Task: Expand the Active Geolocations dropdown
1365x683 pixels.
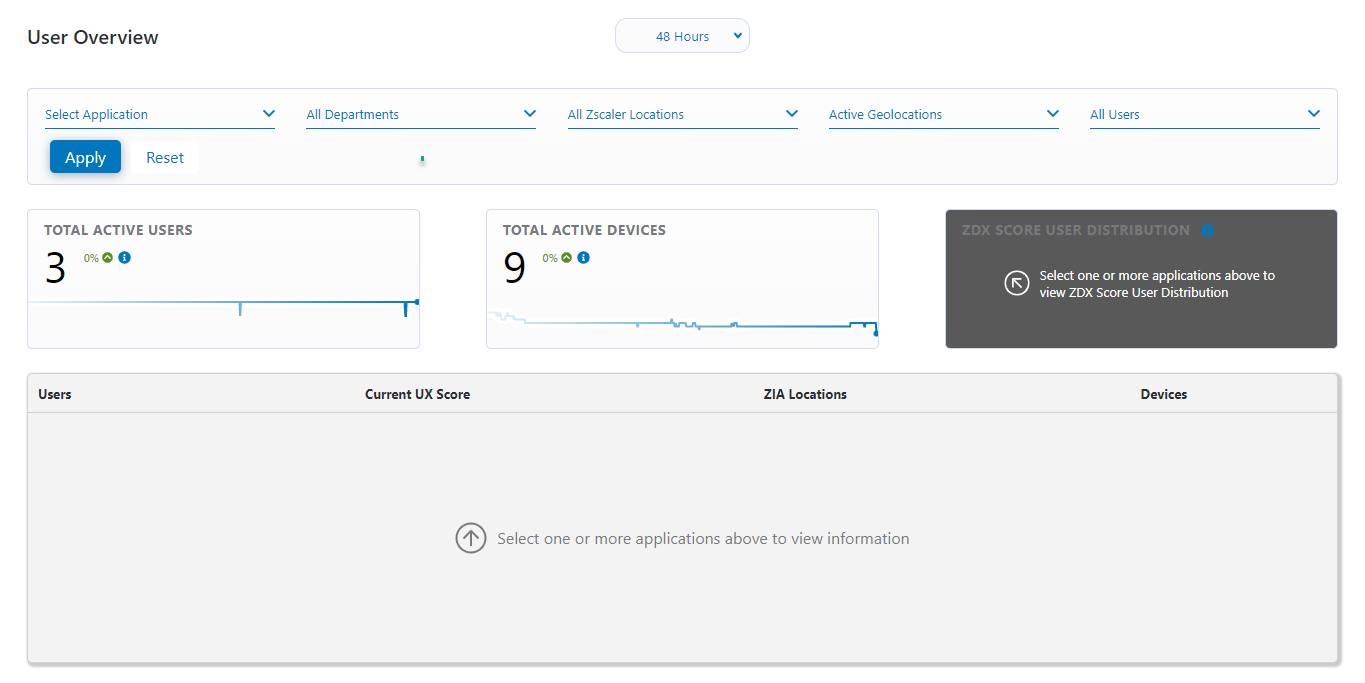Action: point(944,113)
